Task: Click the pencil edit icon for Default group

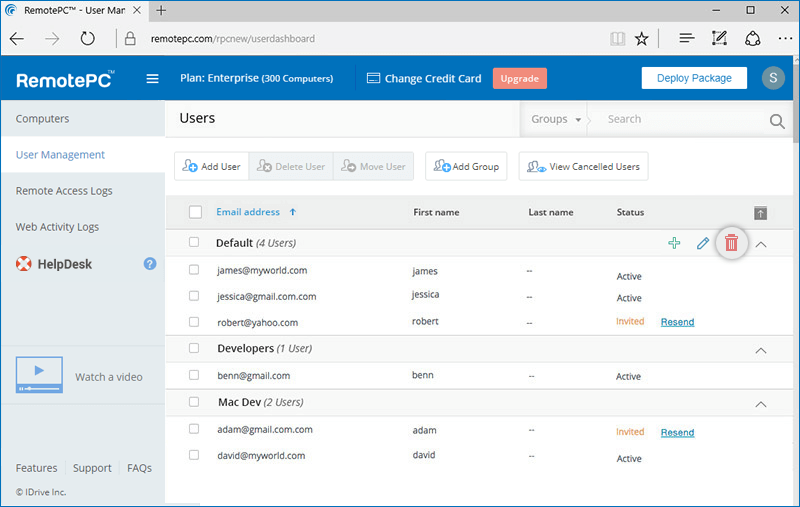Action: coord(703,243)
